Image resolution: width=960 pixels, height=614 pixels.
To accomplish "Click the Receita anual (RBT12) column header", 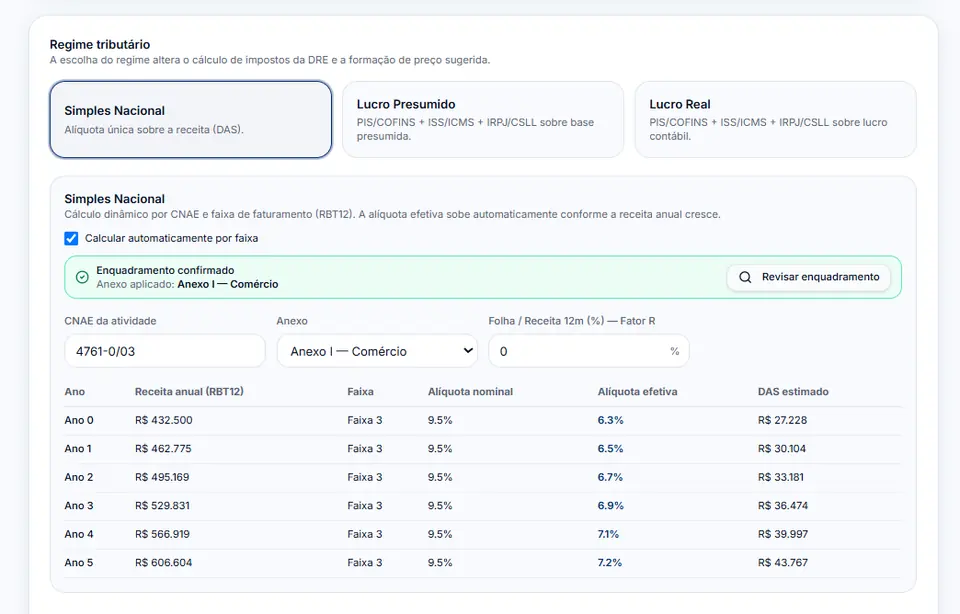I will point(189,392).
